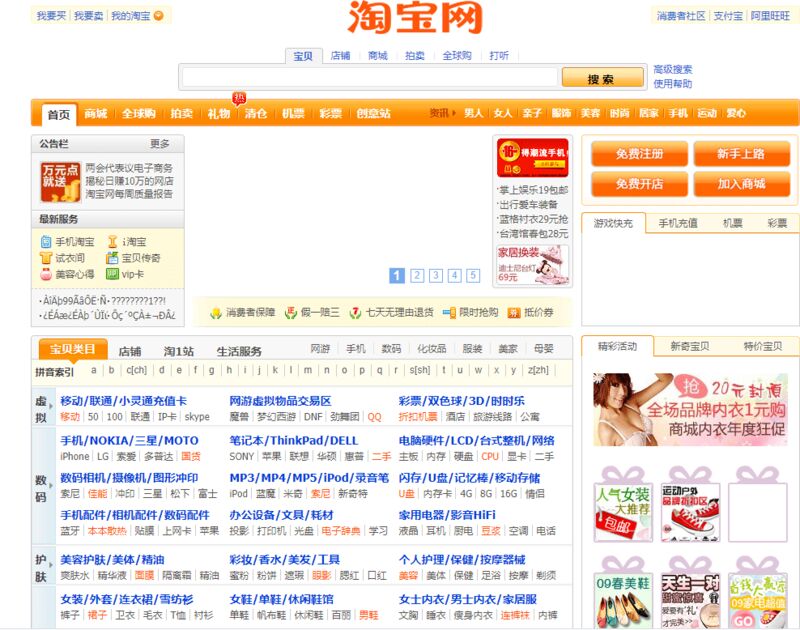Switch to the 游戏快充 tab

613,223
